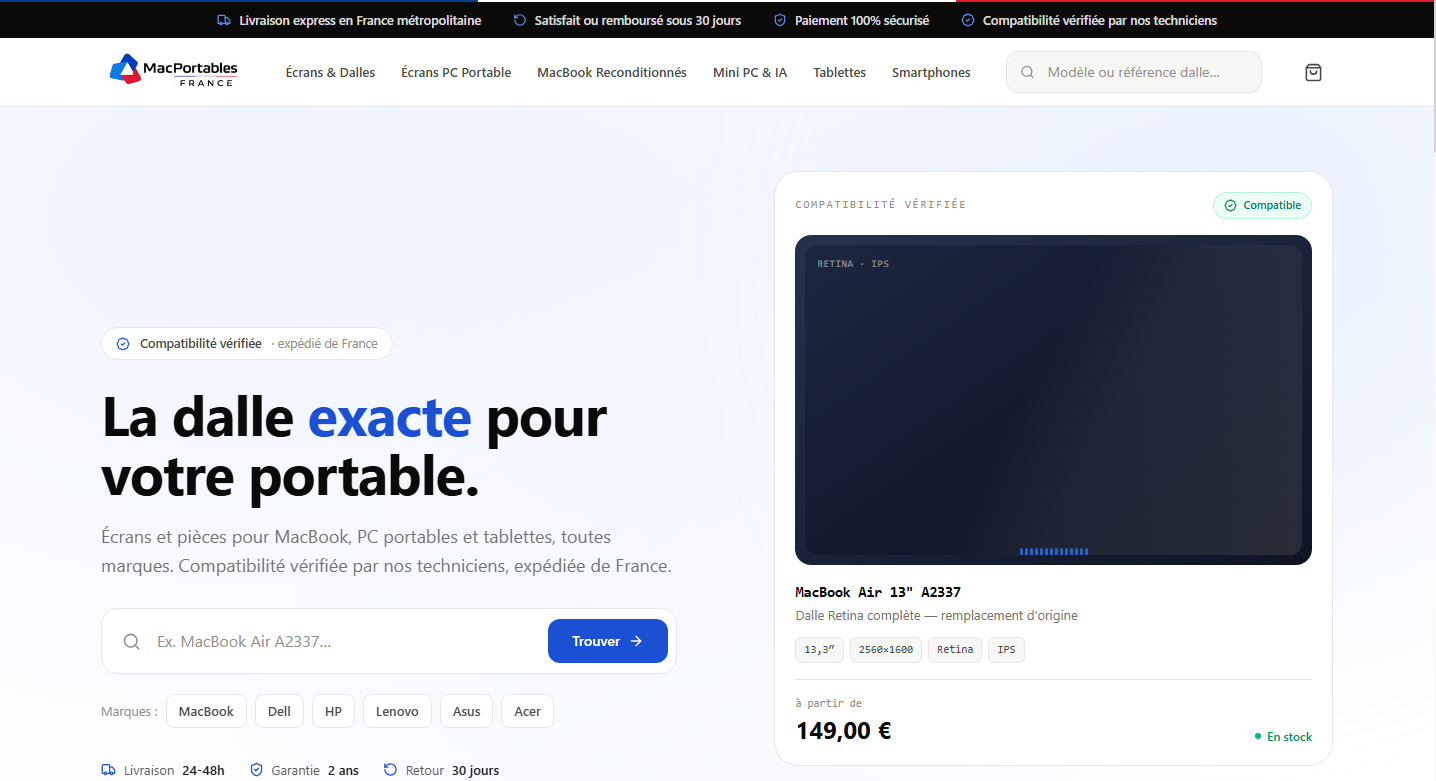
Task: Select the HP brand chip
Action: [x=333, y=711]
